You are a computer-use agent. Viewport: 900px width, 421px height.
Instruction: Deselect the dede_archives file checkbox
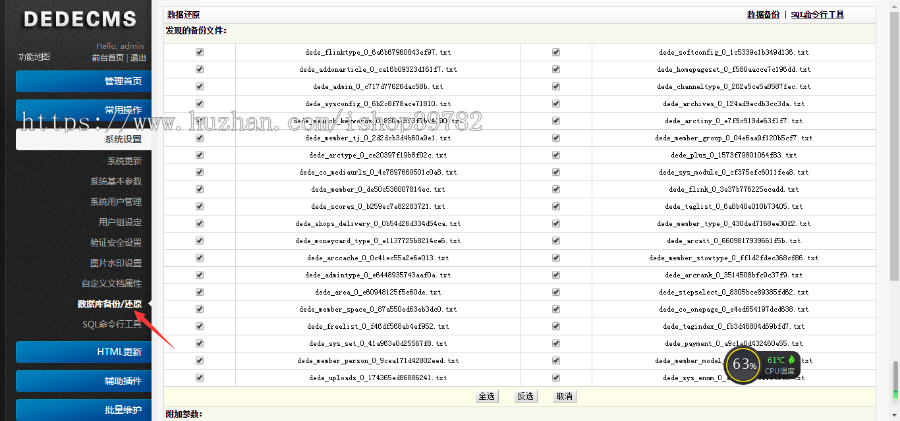[556, 103]
